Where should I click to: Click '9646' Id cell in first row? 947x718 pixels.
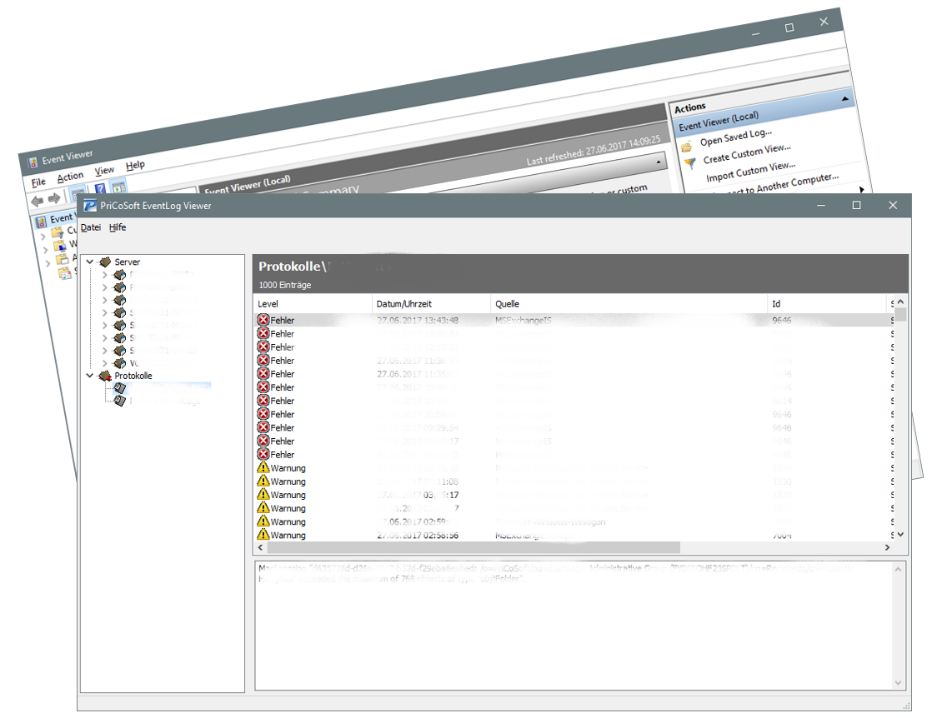[x=782, y=320]
